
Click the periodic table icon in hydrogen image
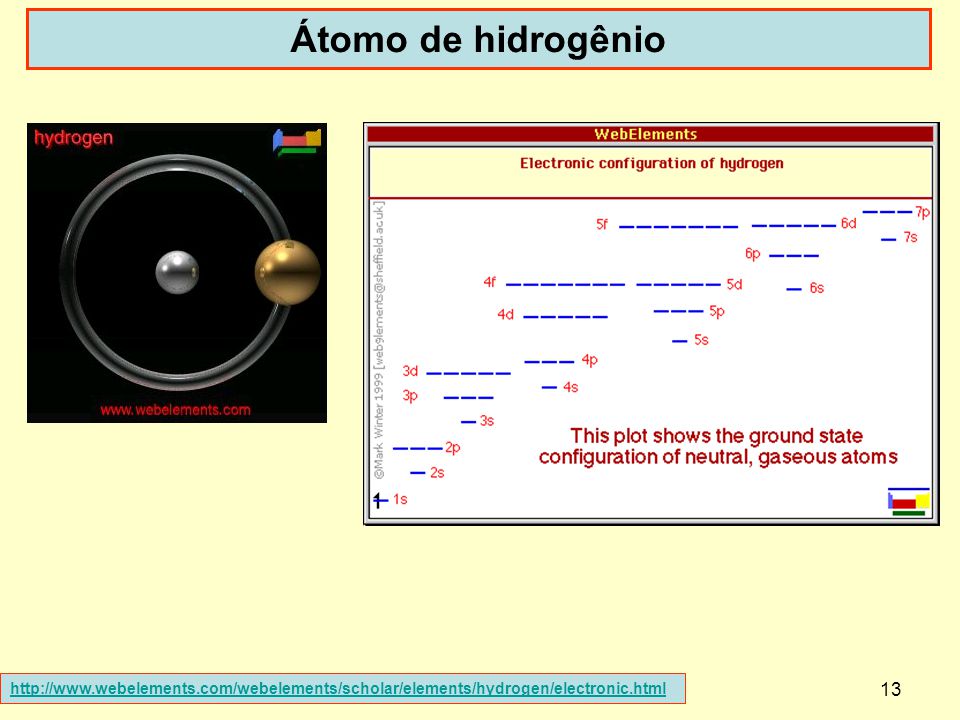pyautogui.click(x=297, y=141)
